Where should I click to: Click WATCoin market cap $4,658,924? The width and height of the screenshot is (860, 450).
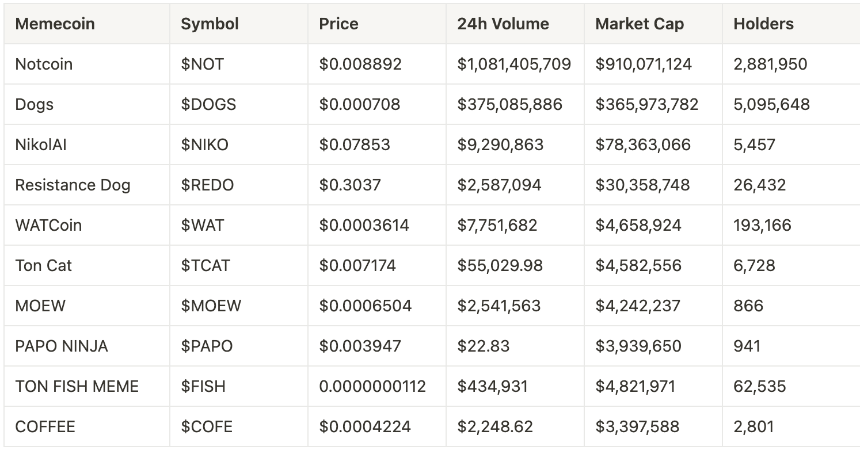(x=638, y=226)
